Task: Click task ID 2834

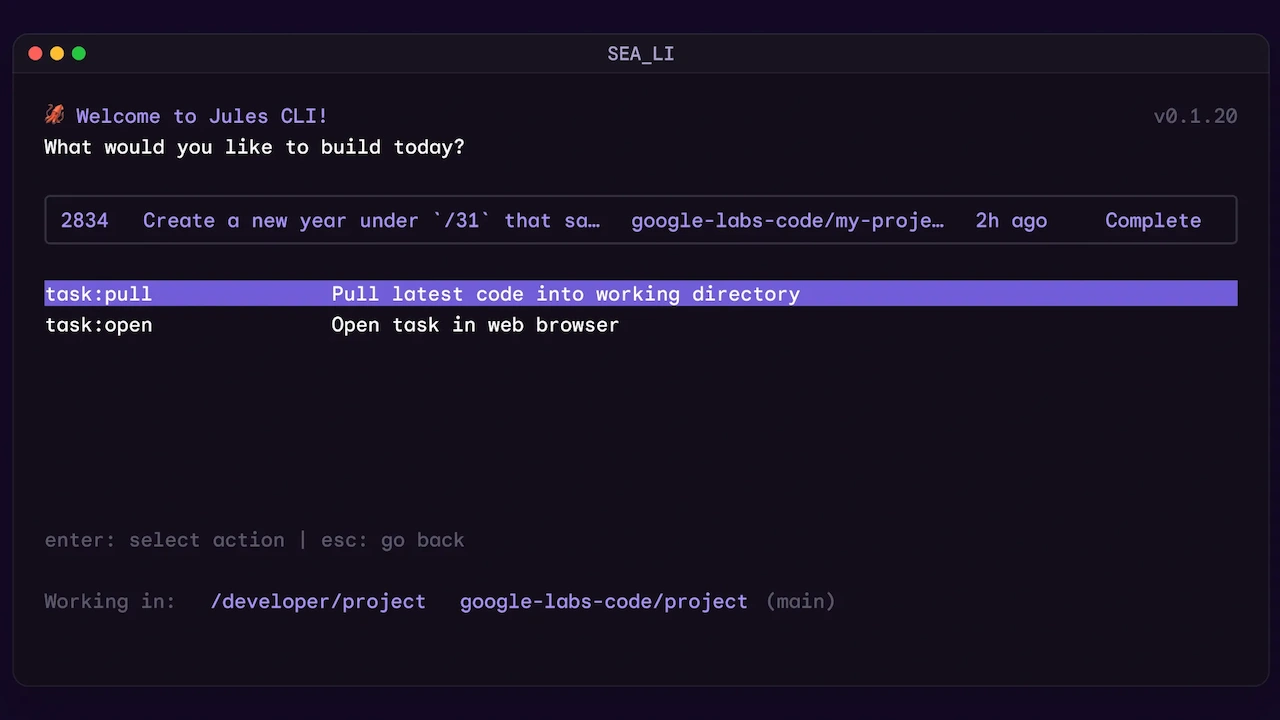Action: [84, 221]
